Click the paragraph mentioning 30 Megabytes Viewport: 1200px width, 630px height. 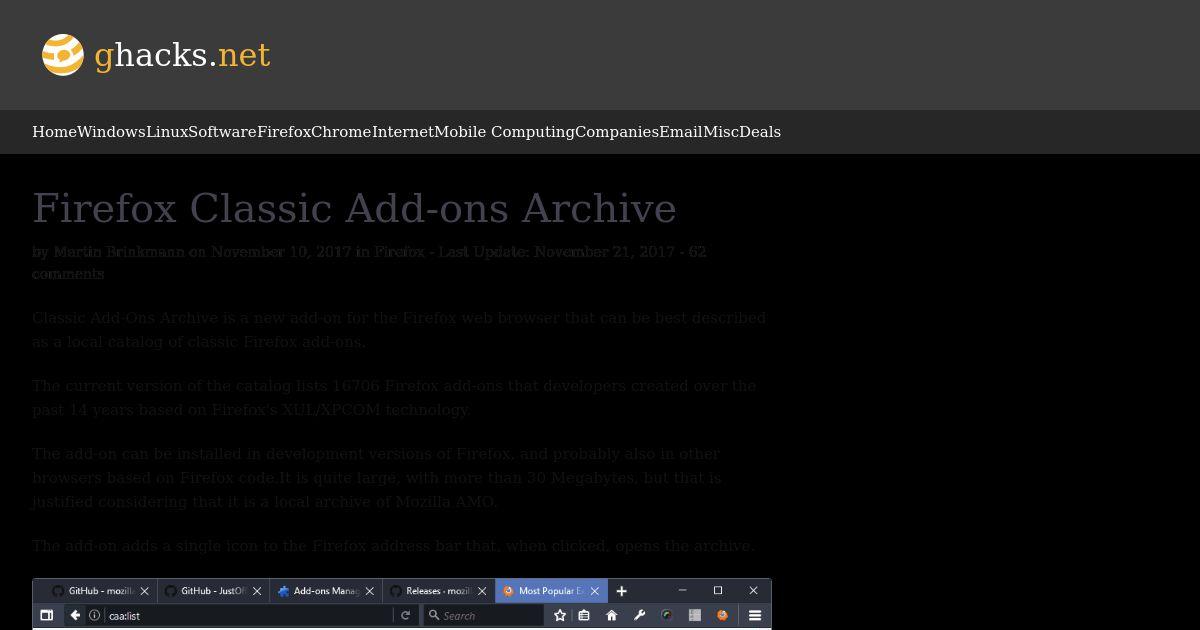[x=376, y=478]
